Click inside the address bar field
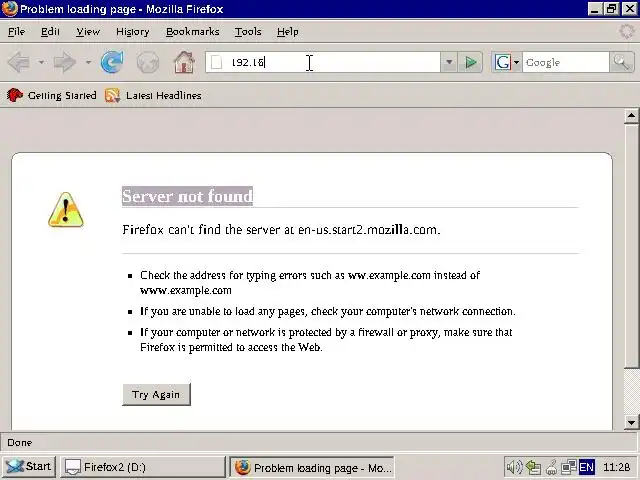This screenshot has height=480, width=640. 322,62
